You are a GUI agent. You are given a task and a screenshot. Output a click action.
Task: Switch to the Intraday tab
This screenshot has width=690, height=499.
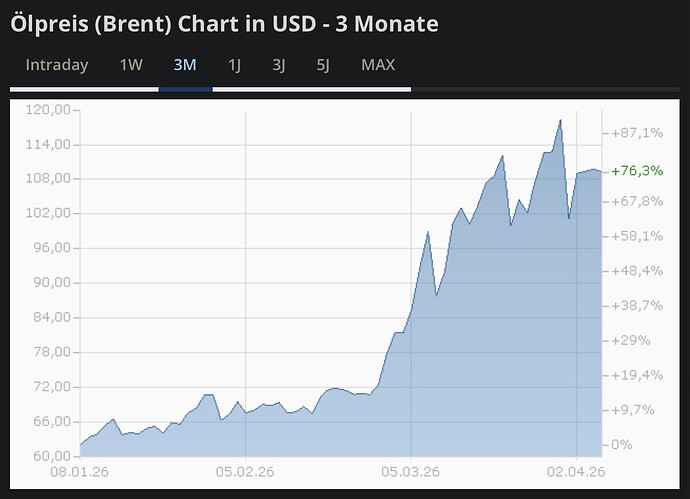57,65
